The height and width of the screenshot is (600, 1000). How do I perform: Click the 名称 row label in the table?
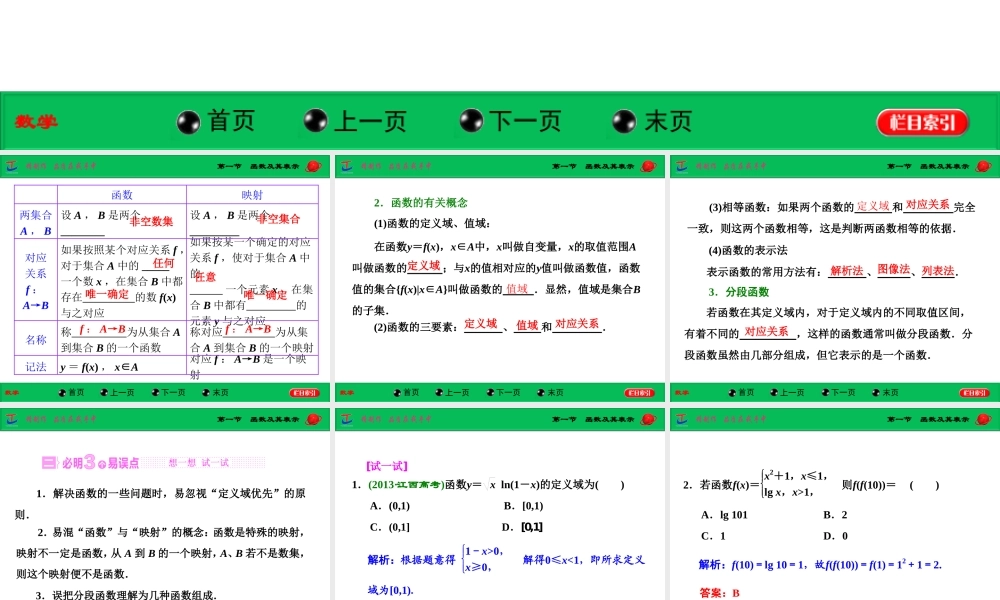click(x=36, y=339)
